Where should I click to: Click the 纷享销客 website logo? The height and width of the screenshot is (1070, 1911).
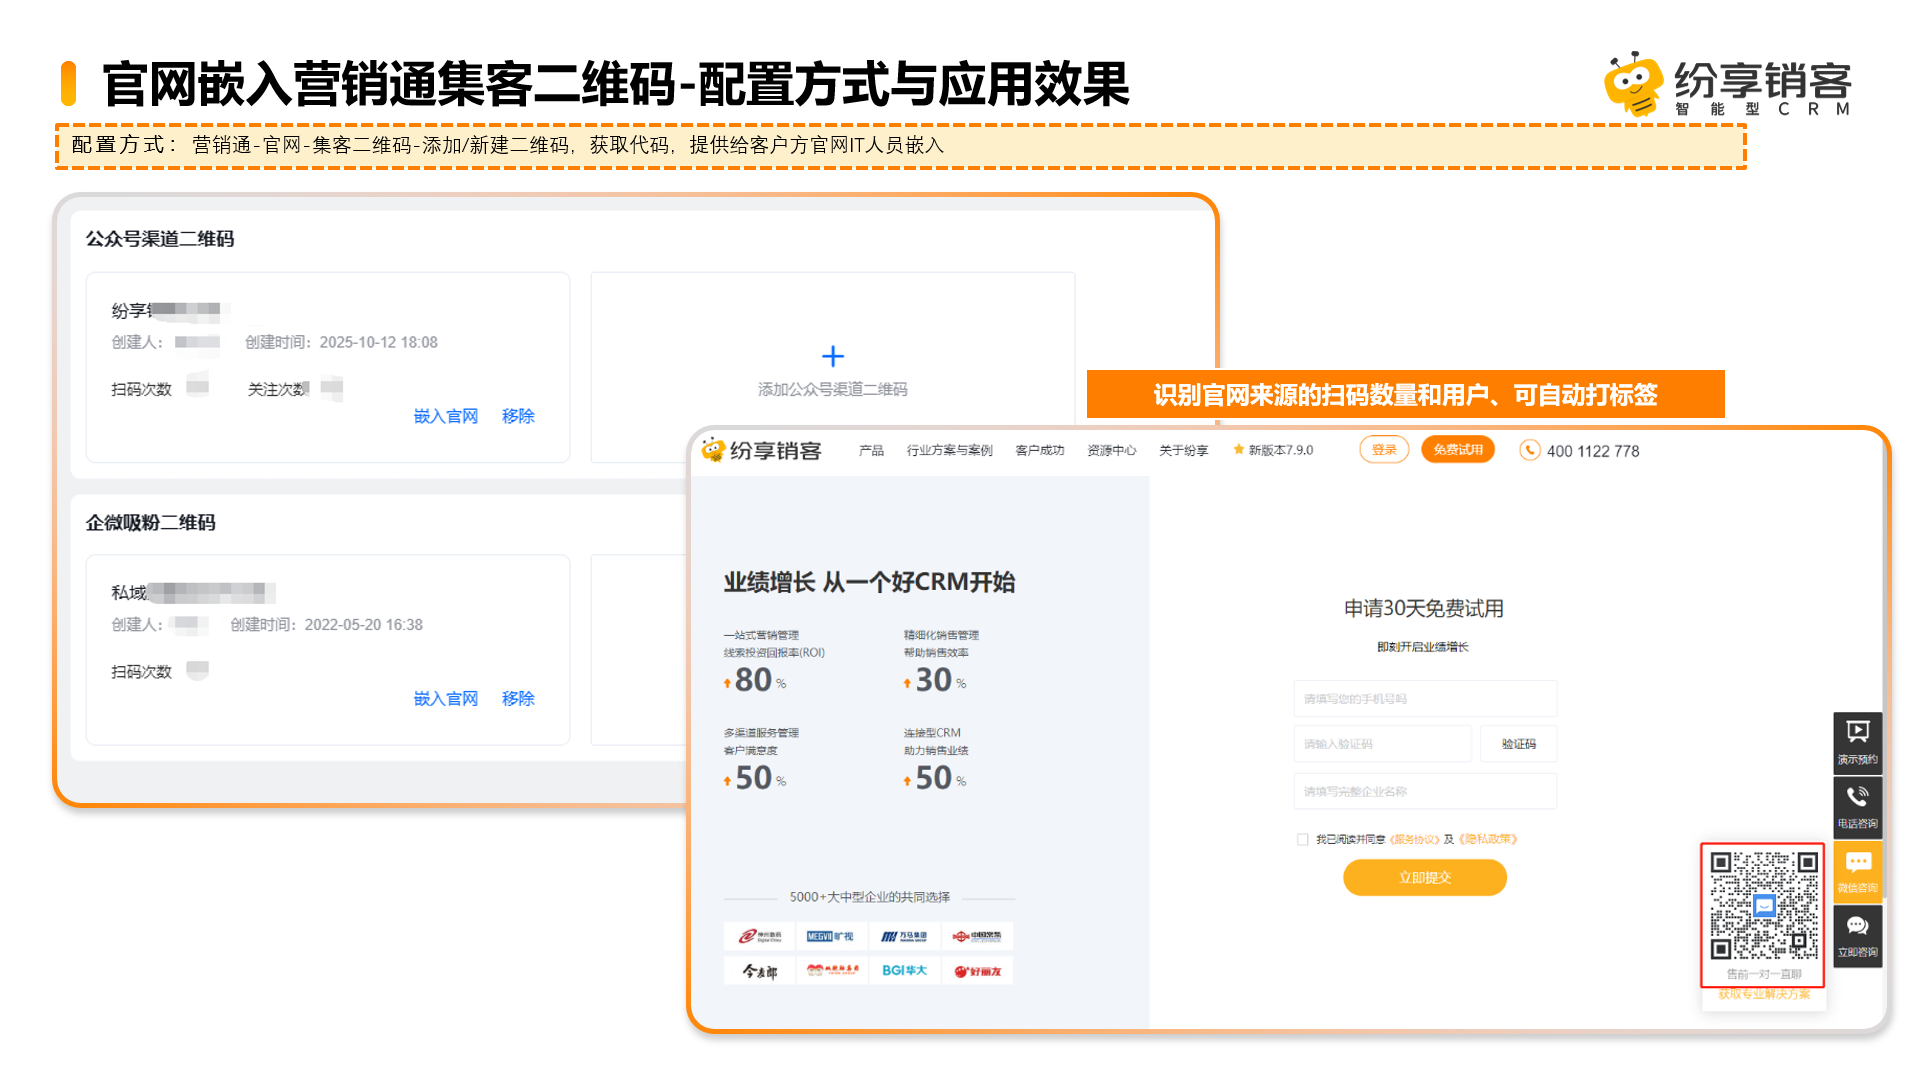pos(761,450)
